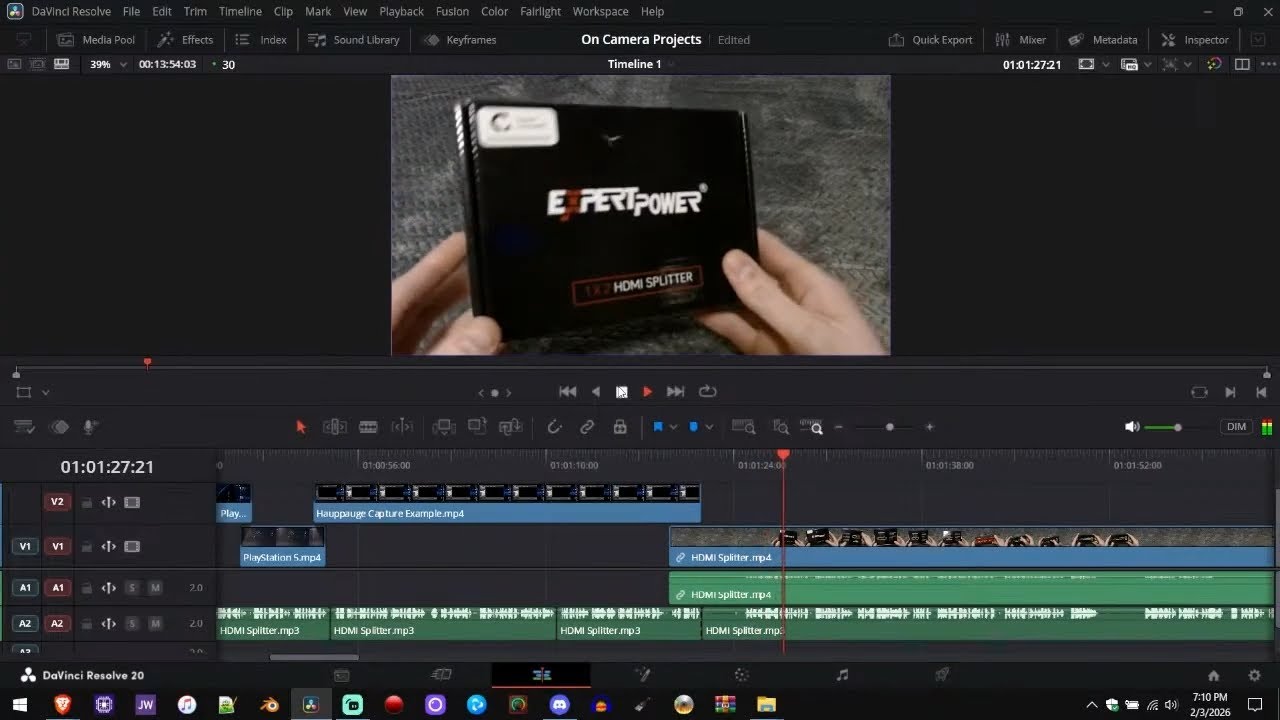
Task: Click the DIM audio button
Action: (1236, 427)
